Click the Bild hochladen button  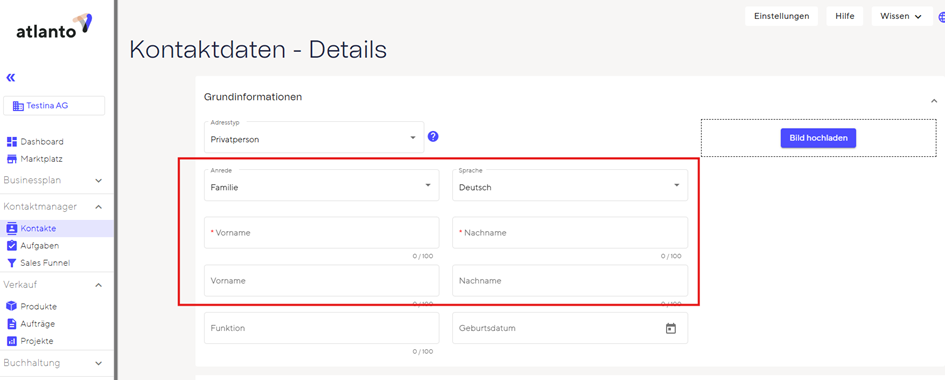(818, 138)
